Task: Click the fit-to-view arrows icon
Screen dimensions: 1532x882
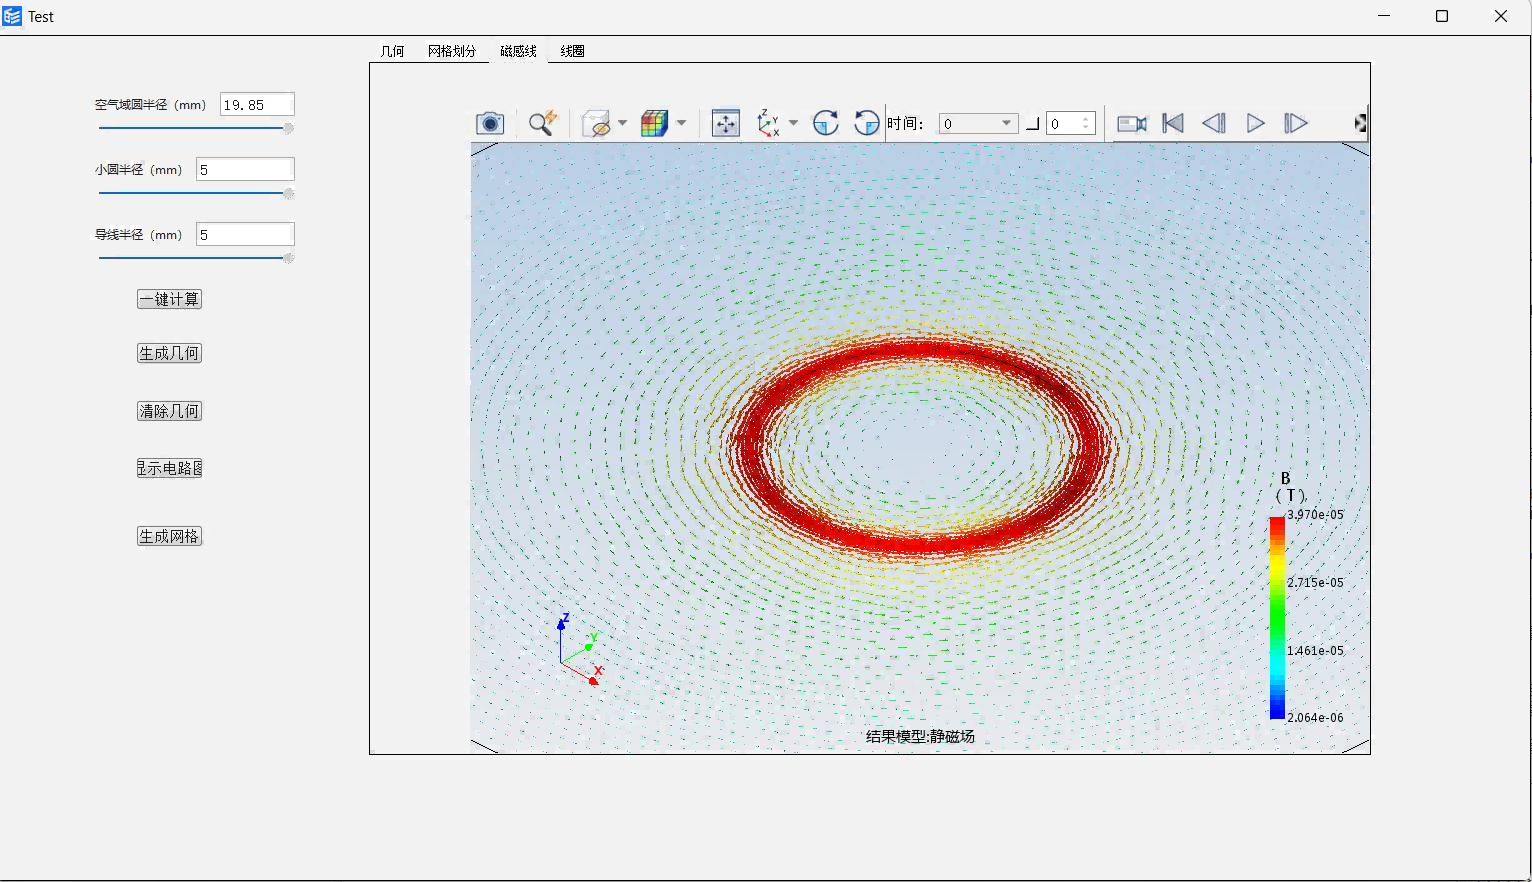Action: point(725,123)
